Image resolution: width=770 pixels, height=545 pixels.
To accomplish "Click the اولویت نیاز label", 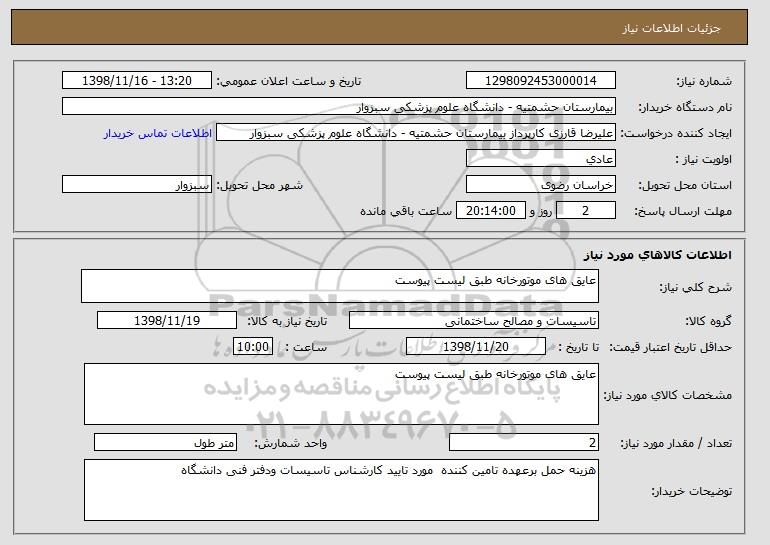I will tap(704, 159).
